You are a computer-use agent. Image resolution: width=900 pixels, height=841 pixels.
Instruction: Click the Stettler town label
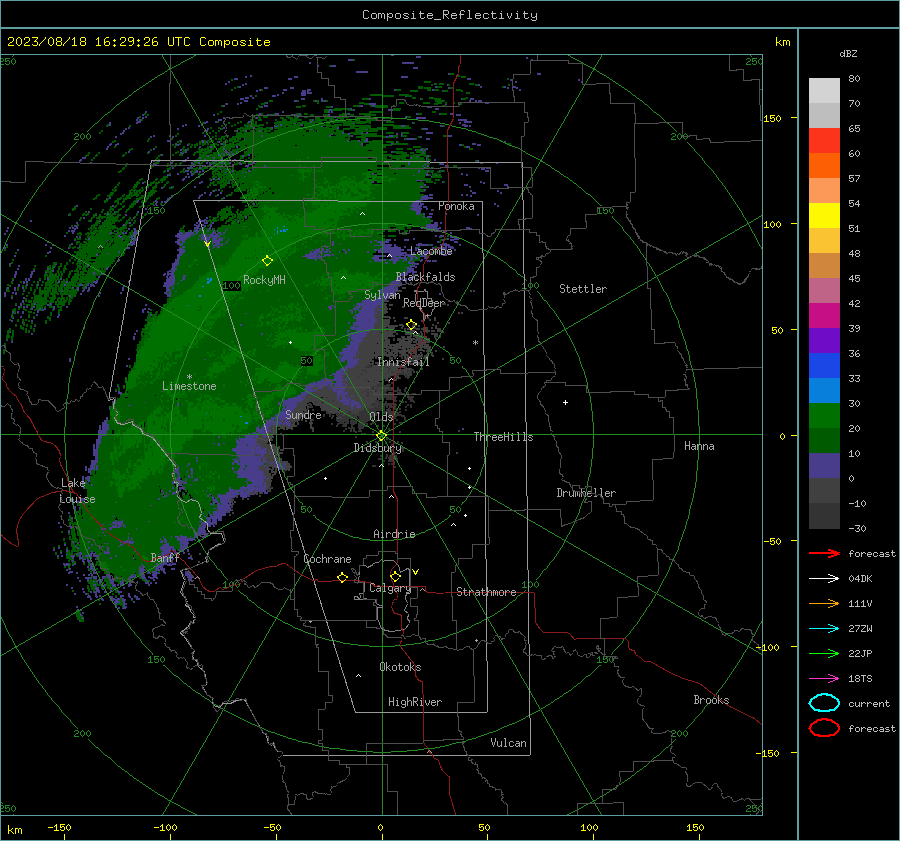click(x=583, y=289)
